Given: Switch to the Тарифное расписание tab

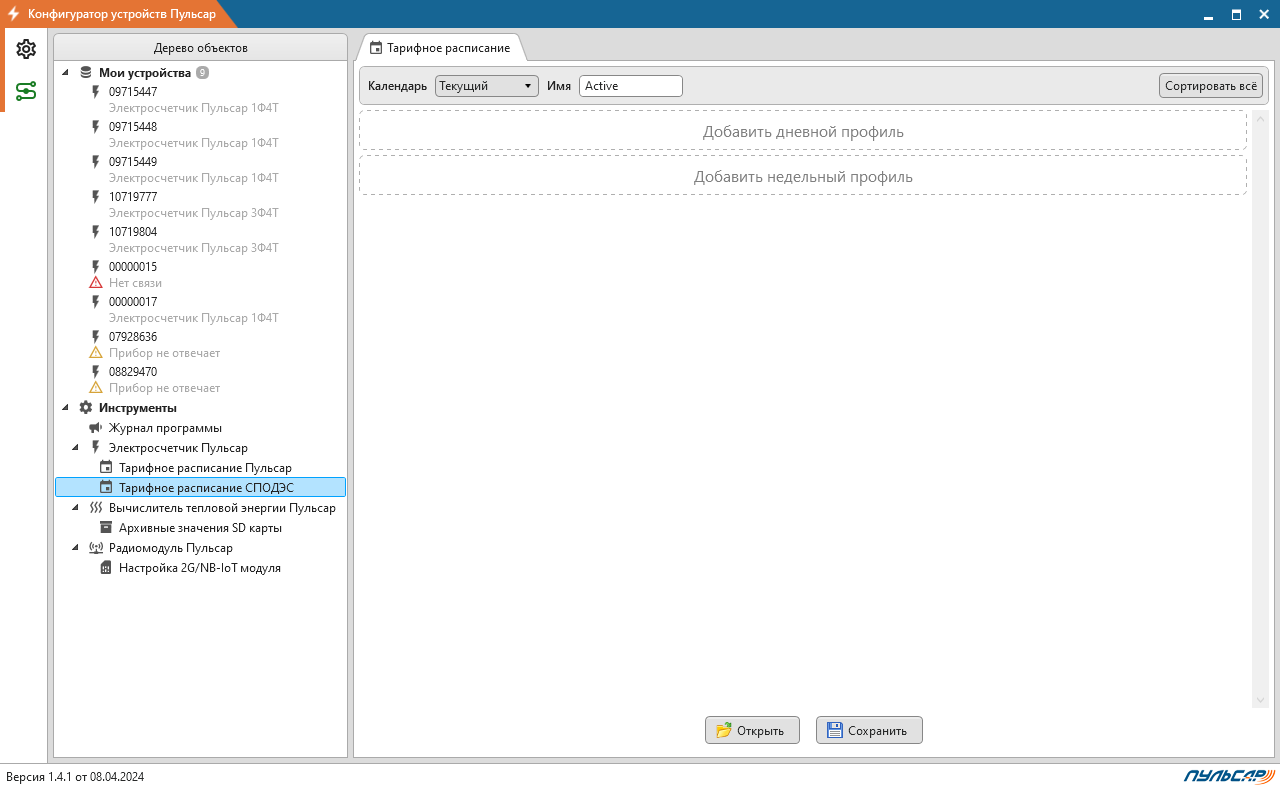Looking at the screenshot, I should (440, 48).
